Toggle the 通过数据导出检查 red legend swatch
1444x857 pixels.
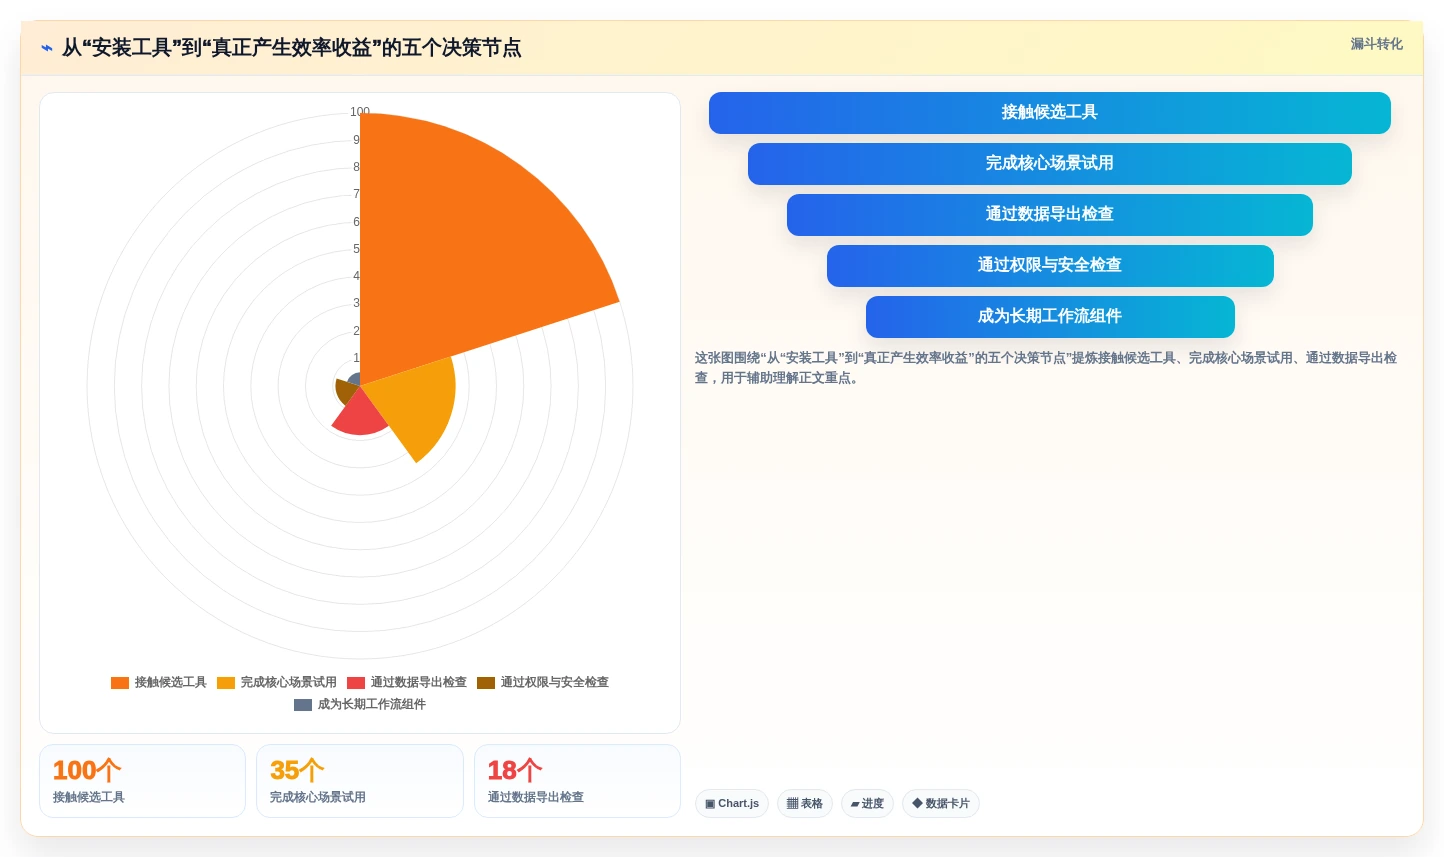[x=356, y=683]
